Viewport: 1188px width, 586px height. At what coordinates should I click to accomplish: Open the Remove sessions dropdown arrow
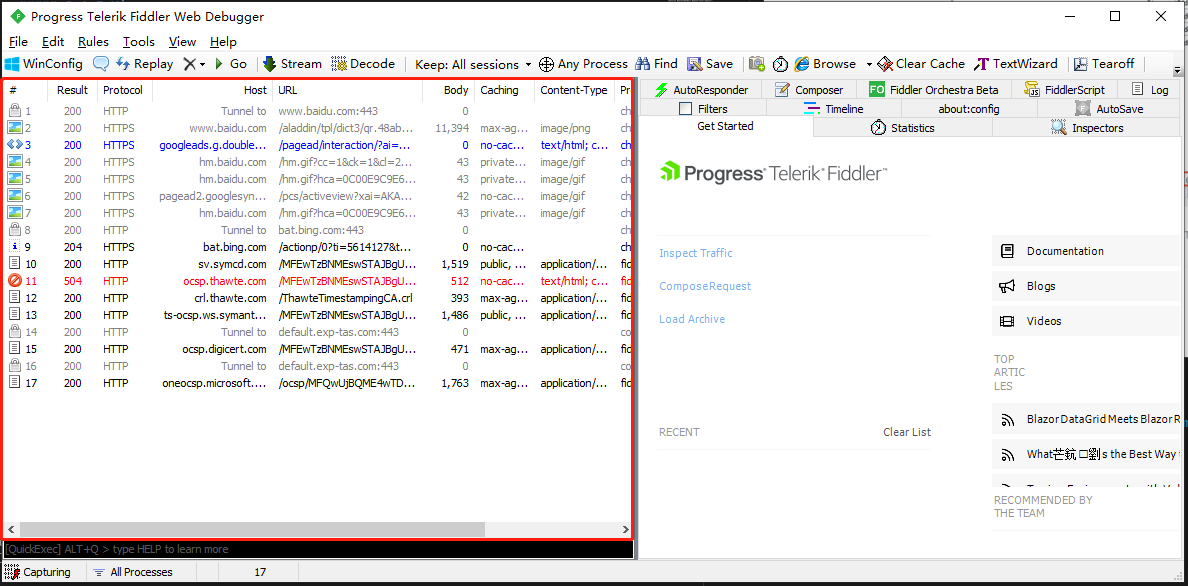click(202, 65)
